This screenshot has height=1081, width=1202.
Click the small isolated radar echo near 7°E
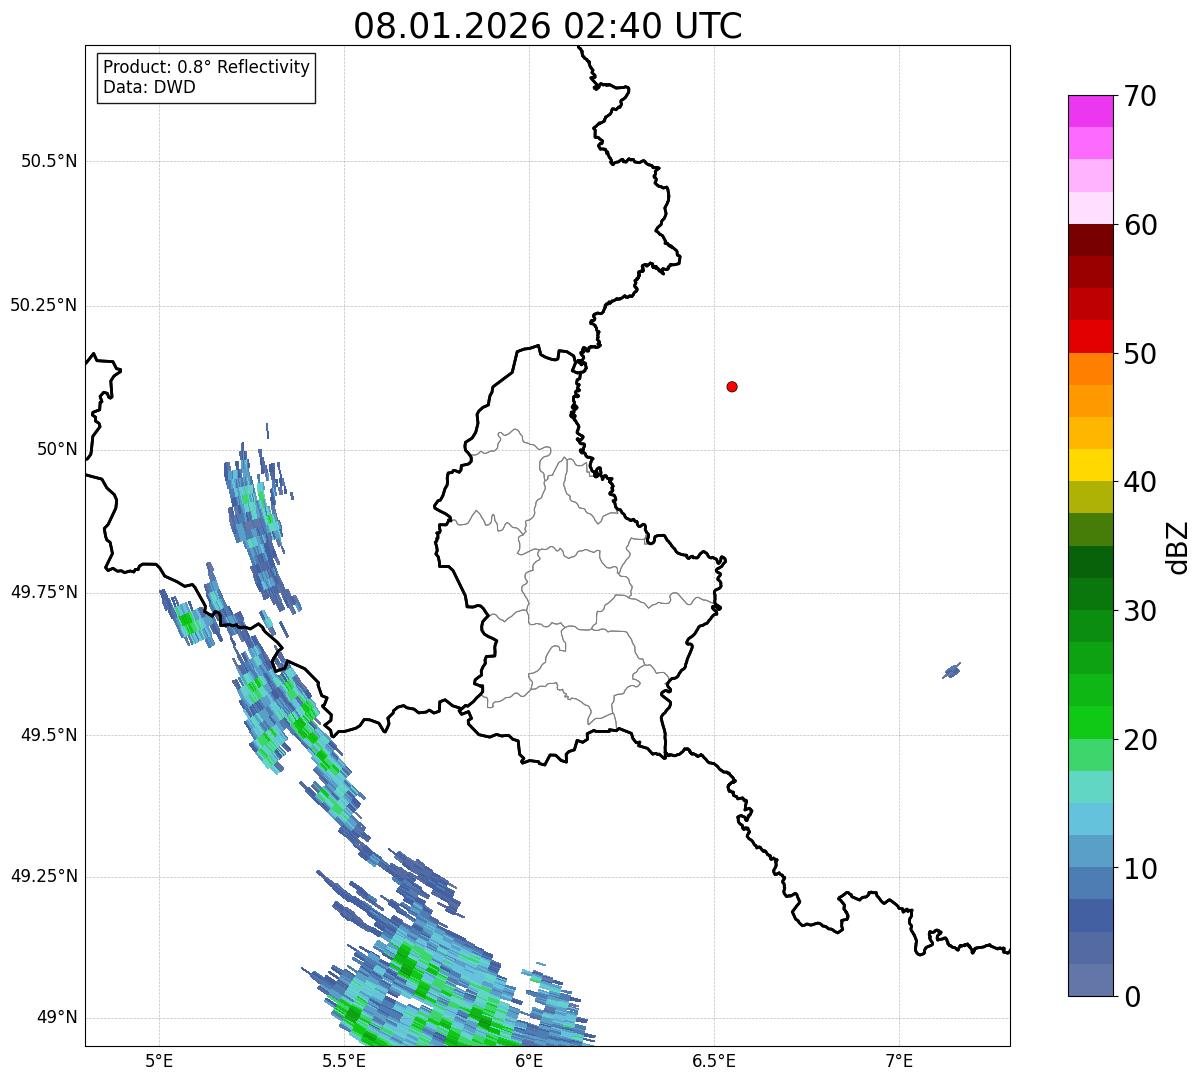[x=951, y=671]
